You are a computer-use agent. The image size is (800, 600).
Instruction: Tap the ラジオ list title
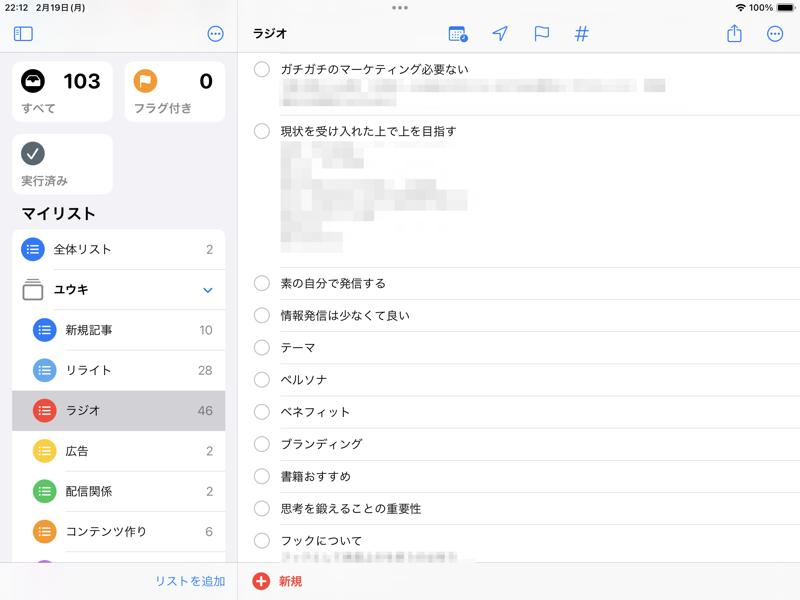[270, 34]
